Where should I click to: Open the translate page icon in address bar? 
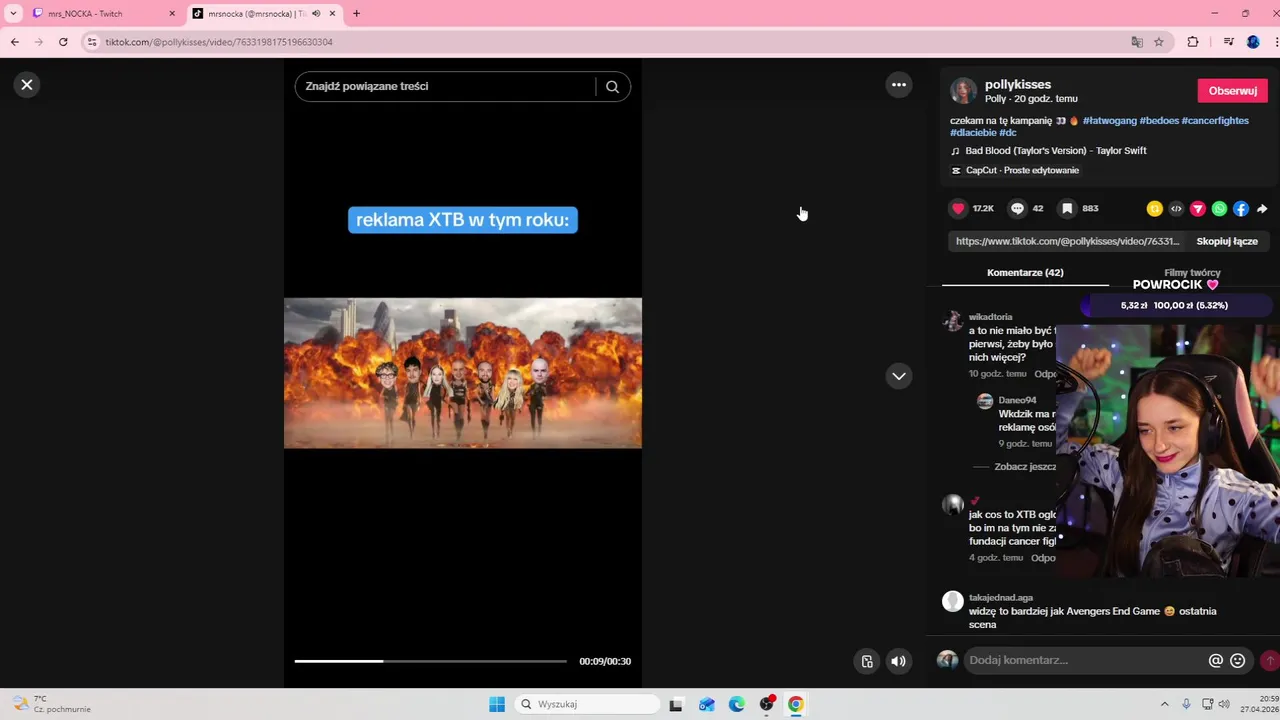1137,42
